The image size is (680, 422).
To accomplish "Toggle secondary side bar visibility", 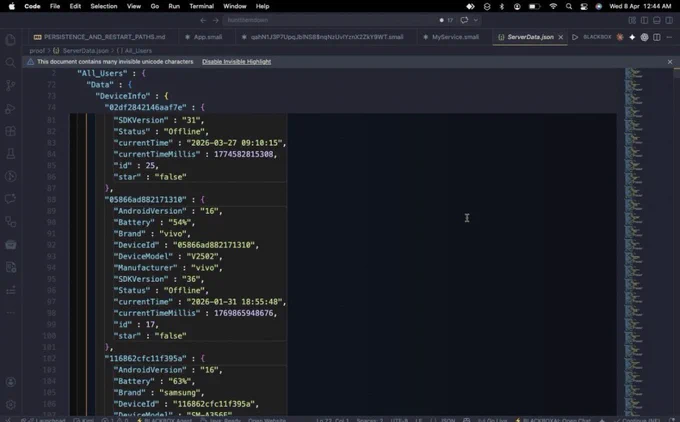I will click(669, 20).
